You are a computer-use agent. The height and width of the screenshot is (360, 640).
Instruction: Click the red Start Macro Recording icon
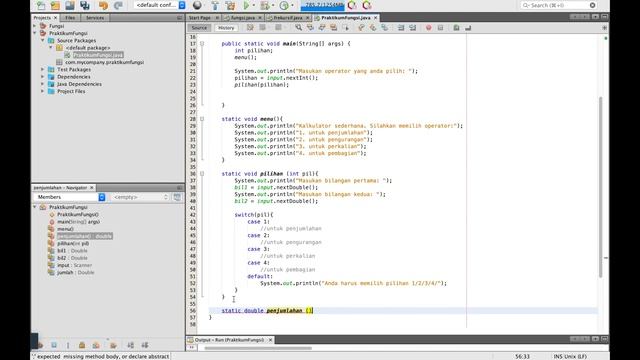coord(429,28)
